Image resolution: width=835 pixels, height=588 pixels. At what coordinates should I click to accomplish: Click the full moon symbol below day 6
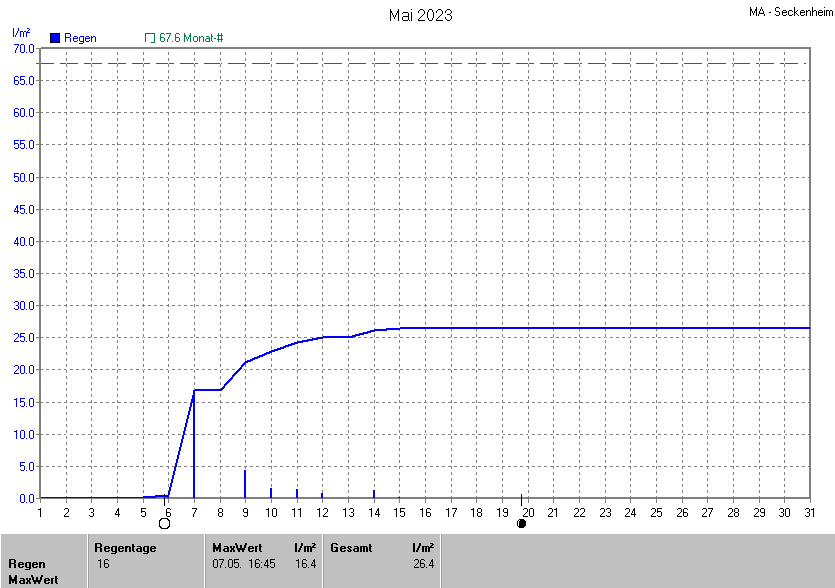click(x=165, y=523)
